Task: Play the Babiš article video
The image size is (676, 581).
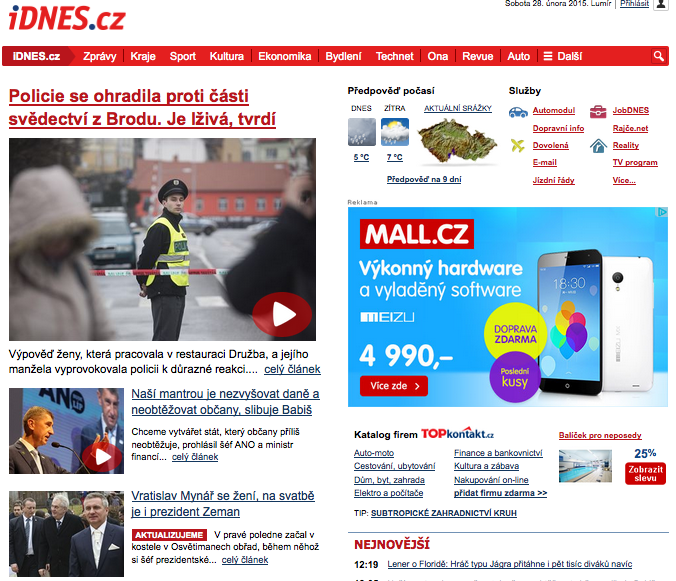Action: click(102, 457)
